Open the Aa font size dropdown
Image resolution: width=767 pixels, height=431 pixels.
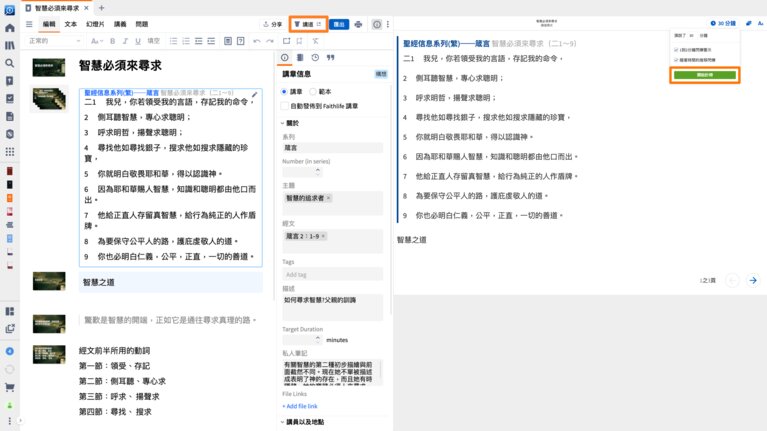(97, 41)
